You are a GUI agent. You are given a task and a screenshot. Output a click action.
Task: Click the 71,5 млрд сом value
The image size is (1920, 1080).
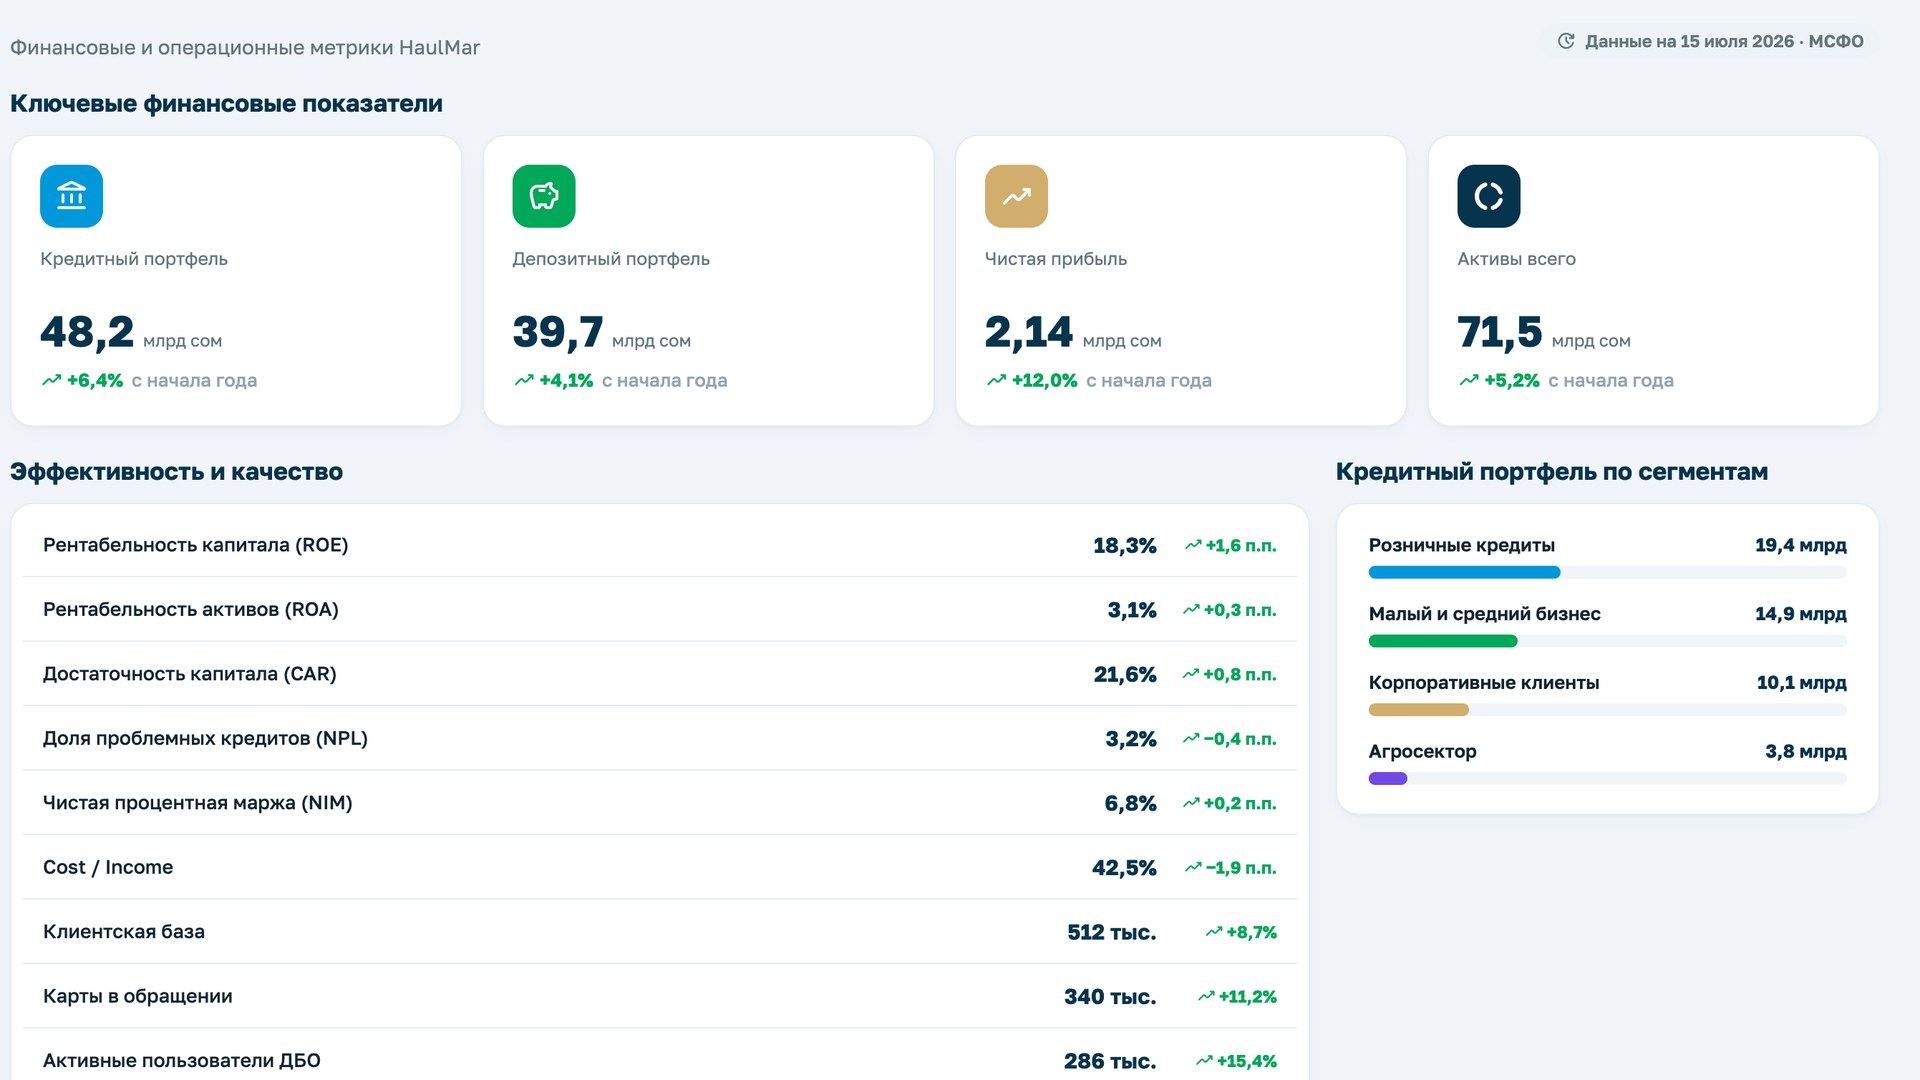[x=1544, y=333]
